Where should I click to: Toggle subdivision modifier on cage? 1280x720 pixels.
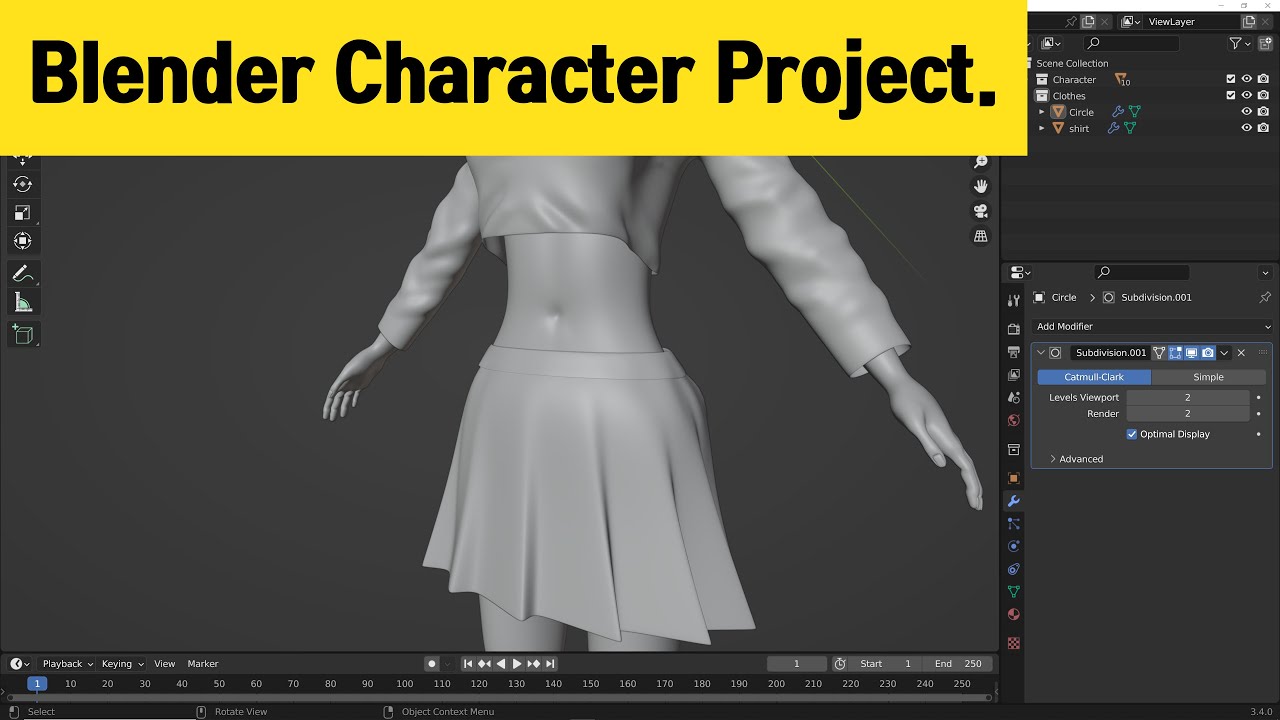click(x=1159, y=352)
